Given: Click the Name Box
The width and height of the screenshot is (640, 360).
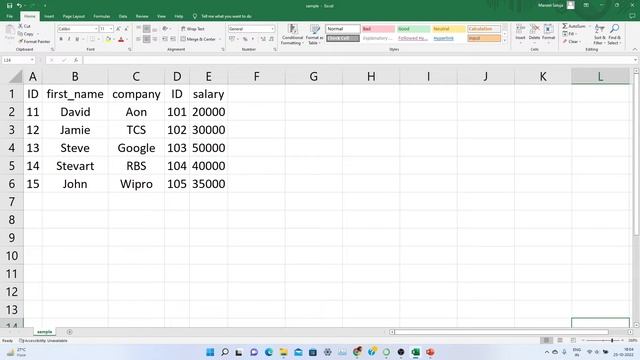Looking at the screenshot, I should click(x=18, y=60).
